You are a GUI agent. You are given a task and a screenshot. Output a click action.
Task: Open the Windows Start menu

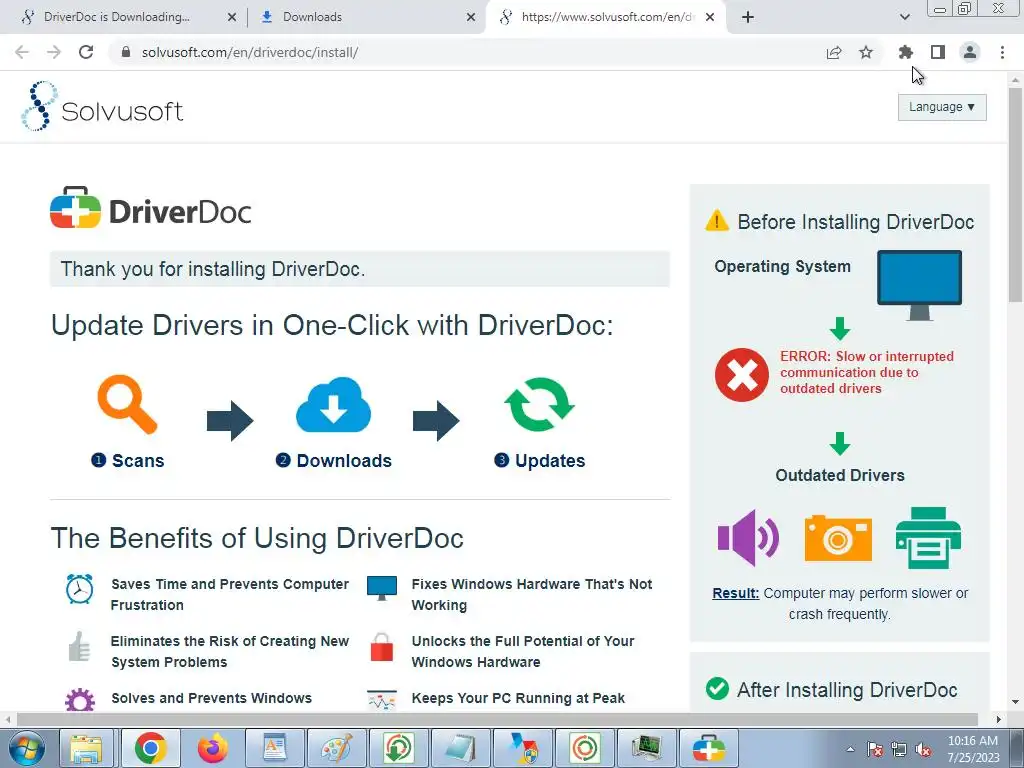point(26,748)
